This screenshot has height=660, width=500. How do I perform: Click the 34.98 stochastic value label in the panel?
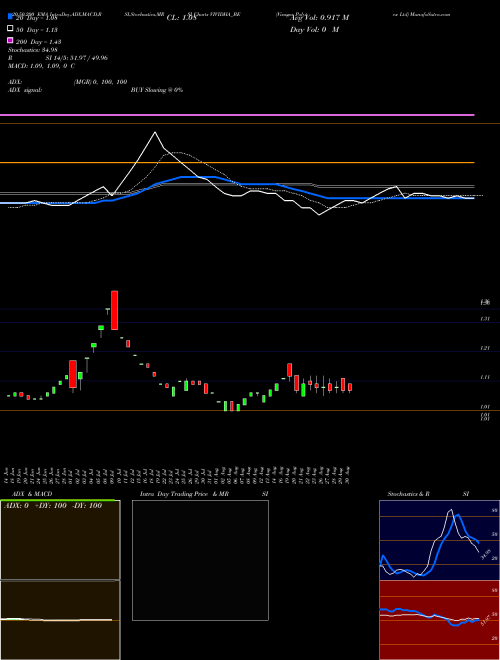(x=485, y=554)
